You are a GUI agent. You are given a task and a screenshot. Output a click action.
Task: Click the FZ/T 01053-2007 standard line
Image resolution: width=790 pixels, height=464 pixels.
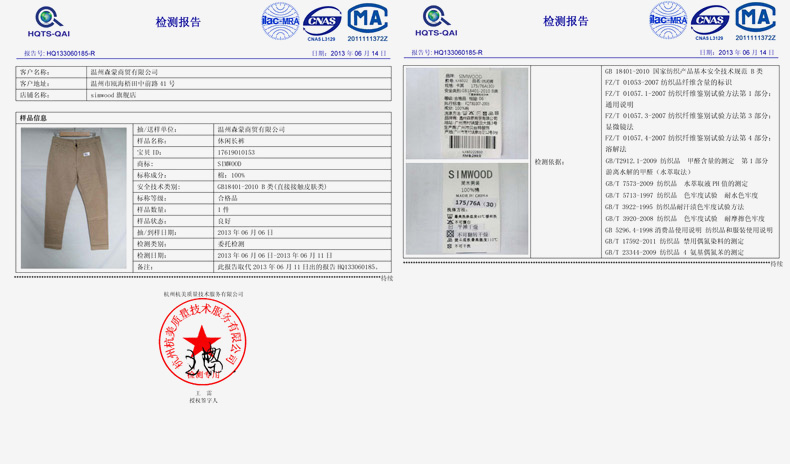[x=669, y=83]
